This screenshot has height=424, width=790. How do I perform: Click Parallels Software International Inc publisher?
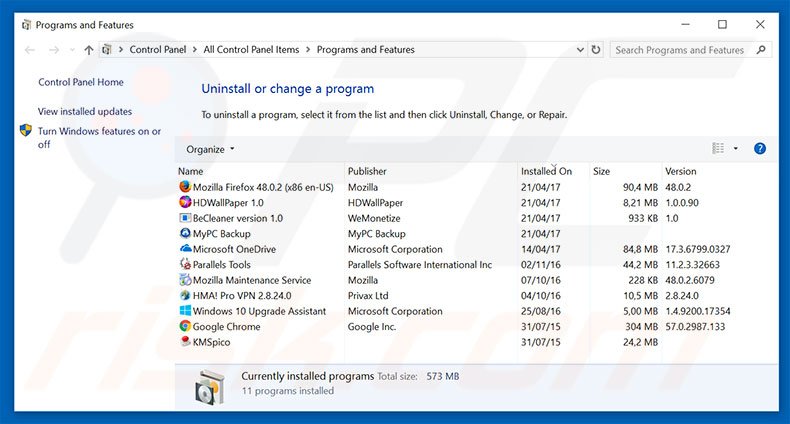(420, 264)
